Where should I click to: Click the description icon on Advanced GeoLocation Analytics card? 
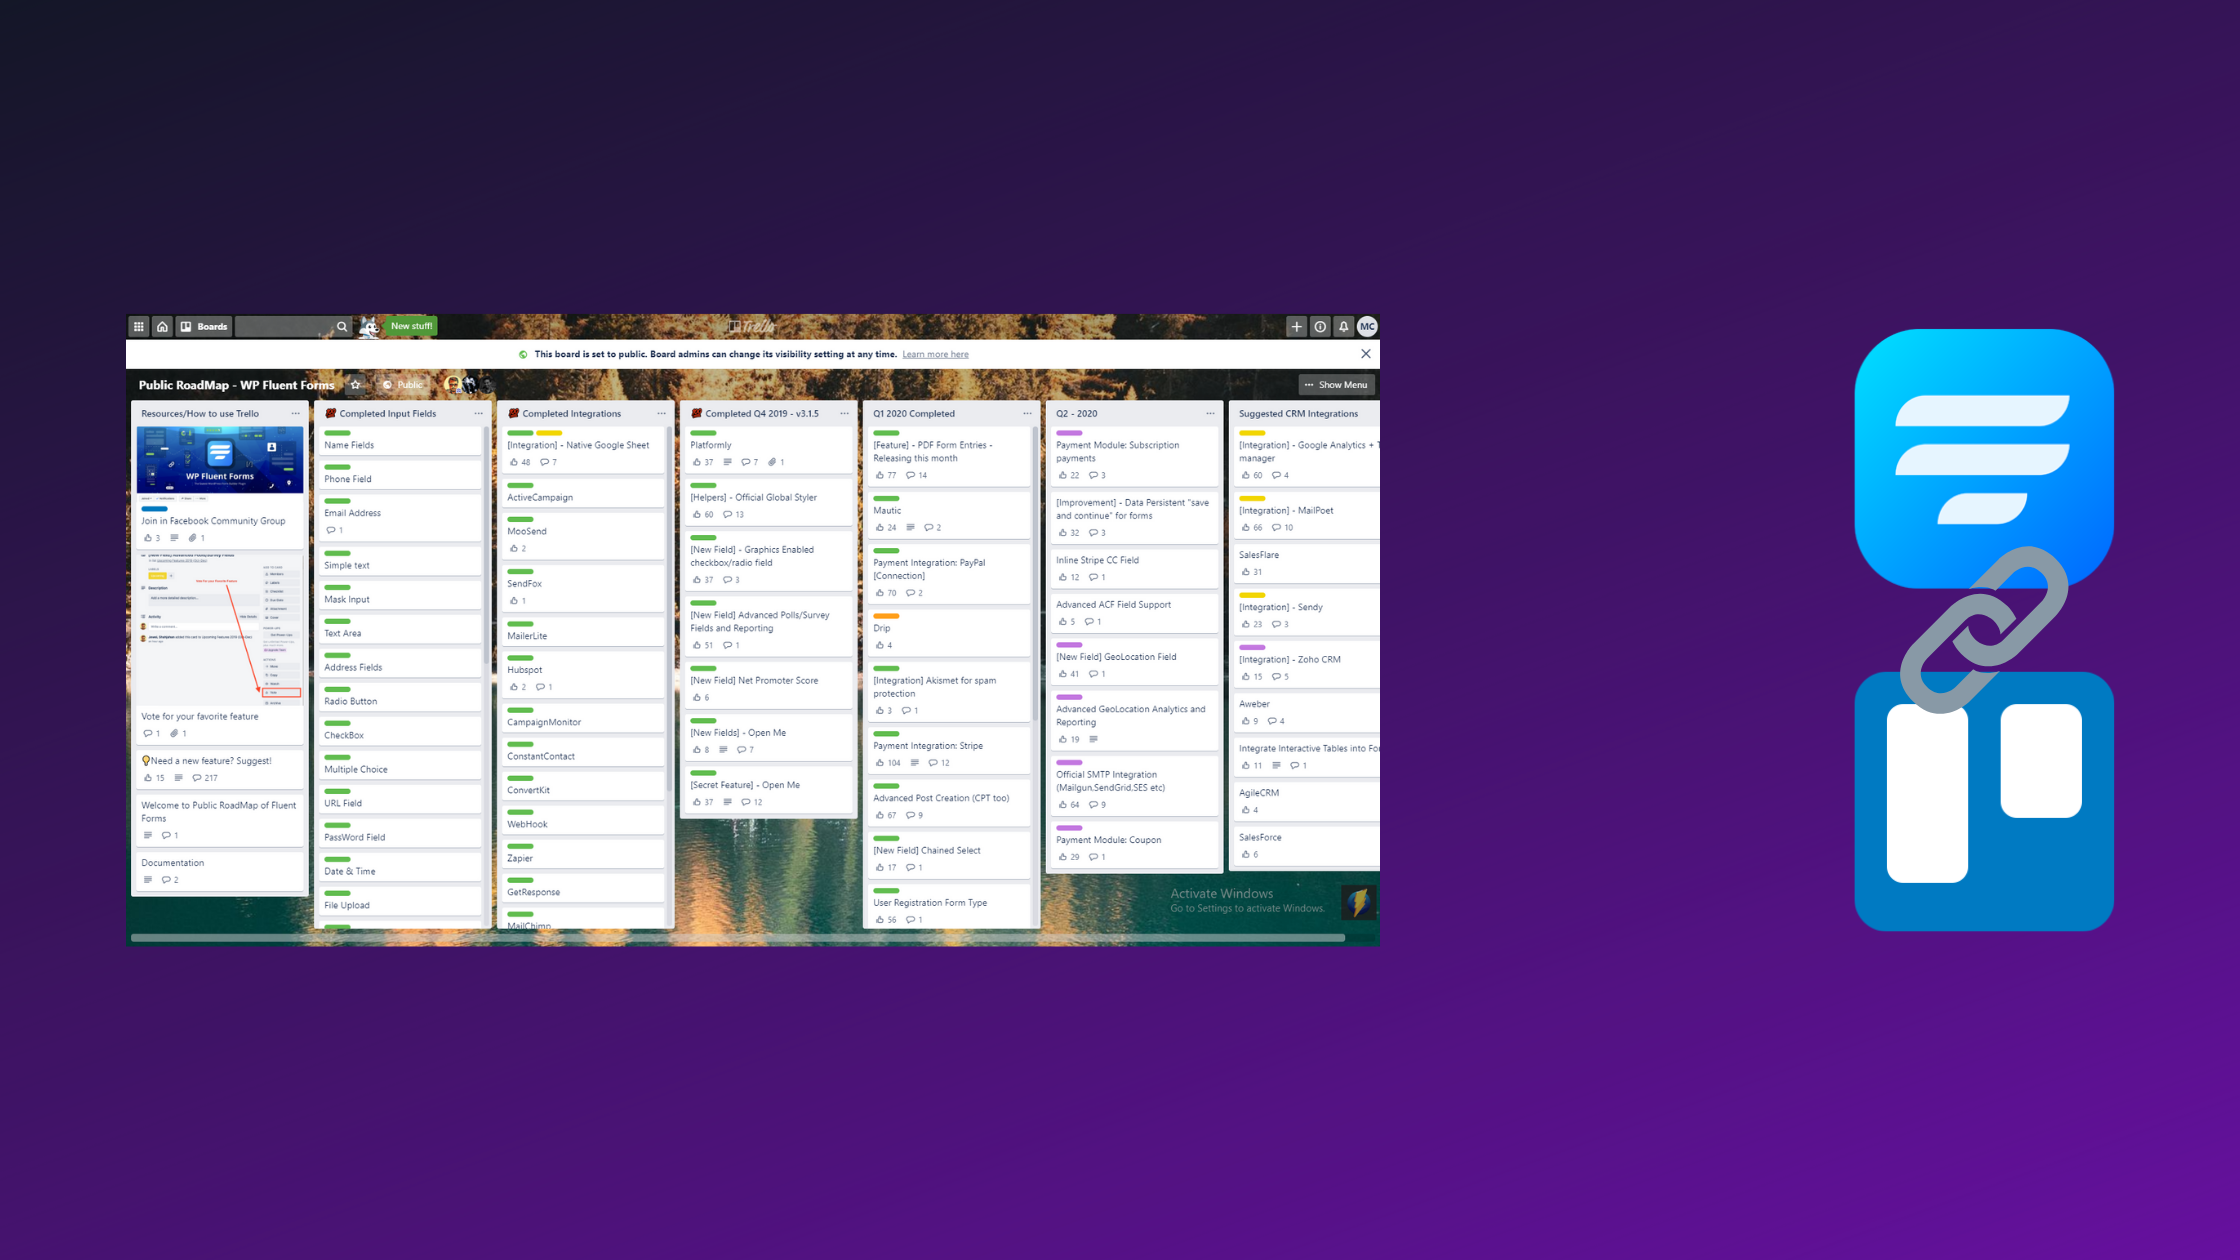(1093, 739)
